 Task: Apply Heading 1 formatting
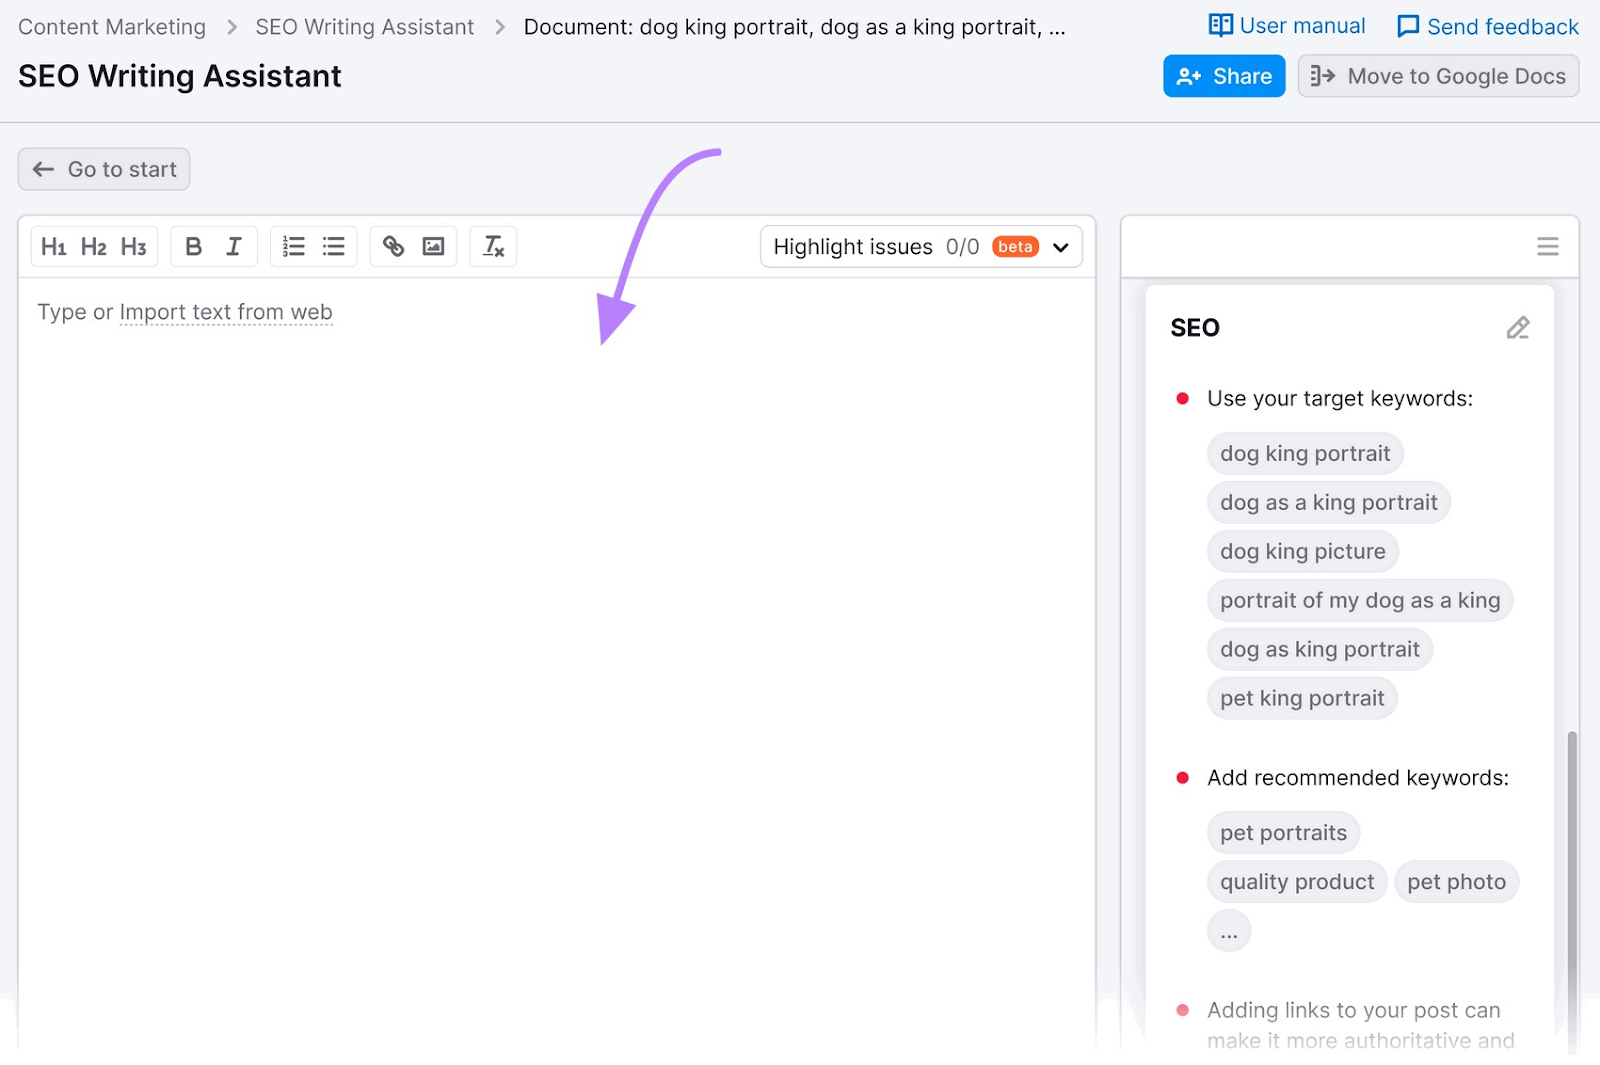point(55,246)
